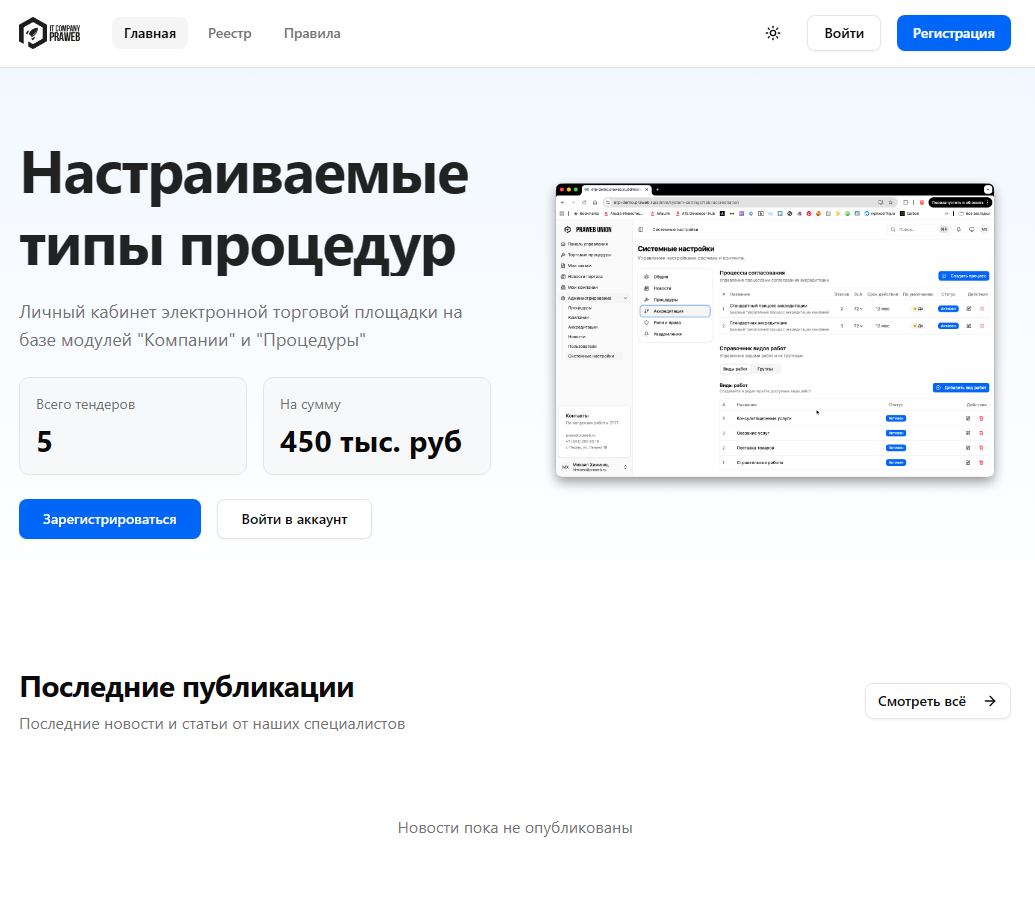The image size is (1035, 909).
Task: Open the Правила page from navigation
Action: 312,33
